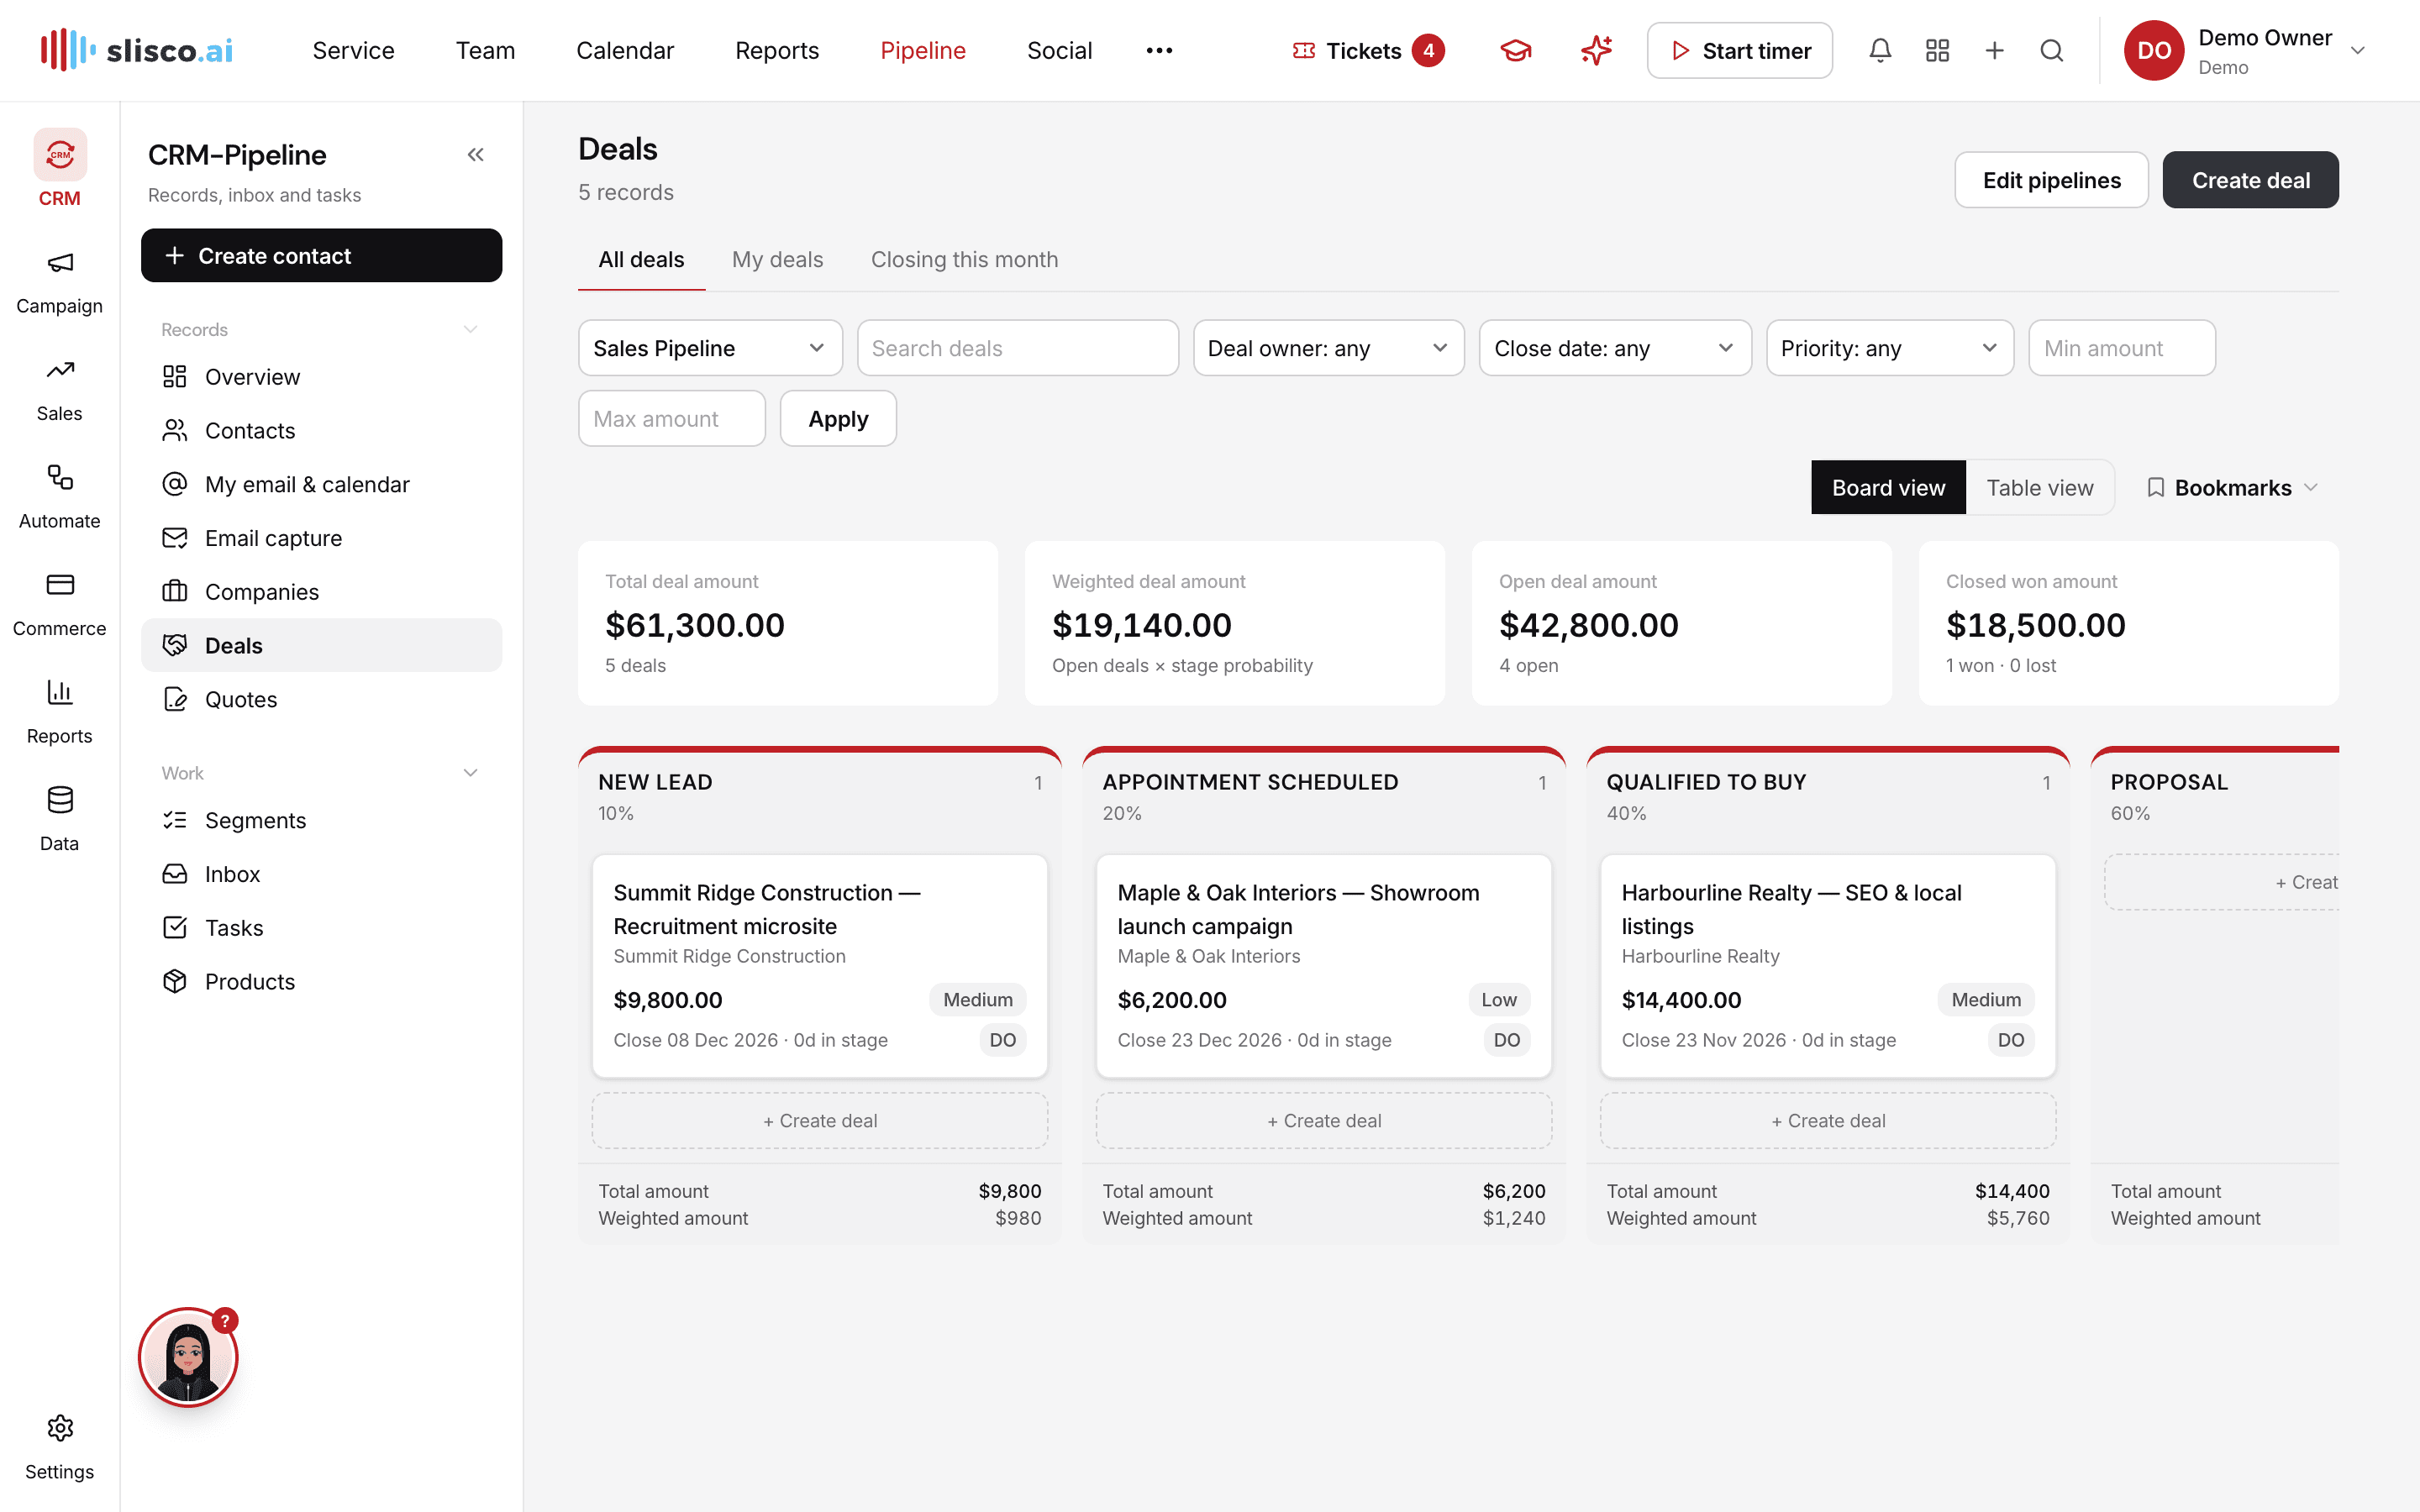Image resolution: width=2420 pixels, height=1512 pixels.
Task: Click the Start timer button
Action: (x=1739, y=50)
